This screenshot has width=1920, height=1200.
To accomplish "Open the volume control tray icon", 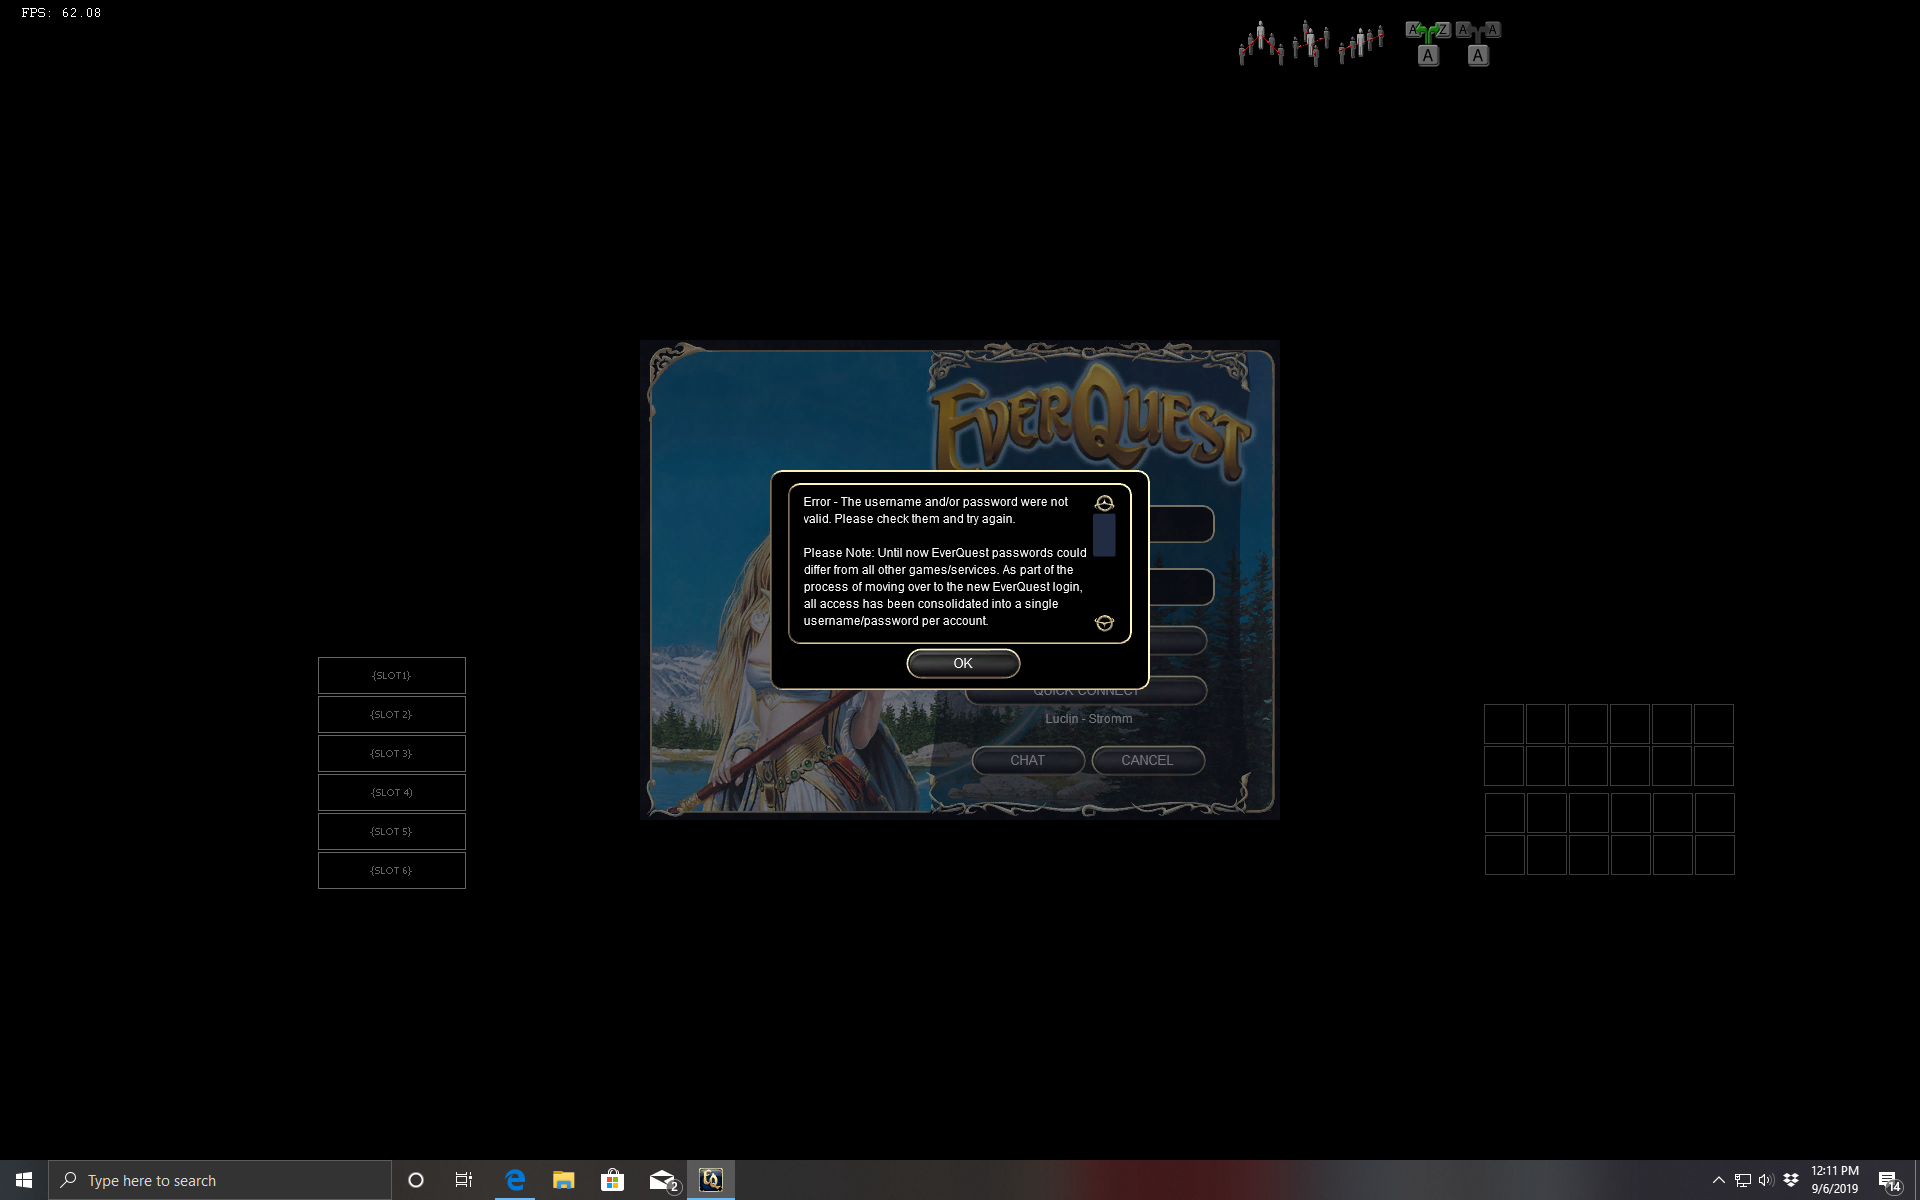I will pos(1766,1180).
